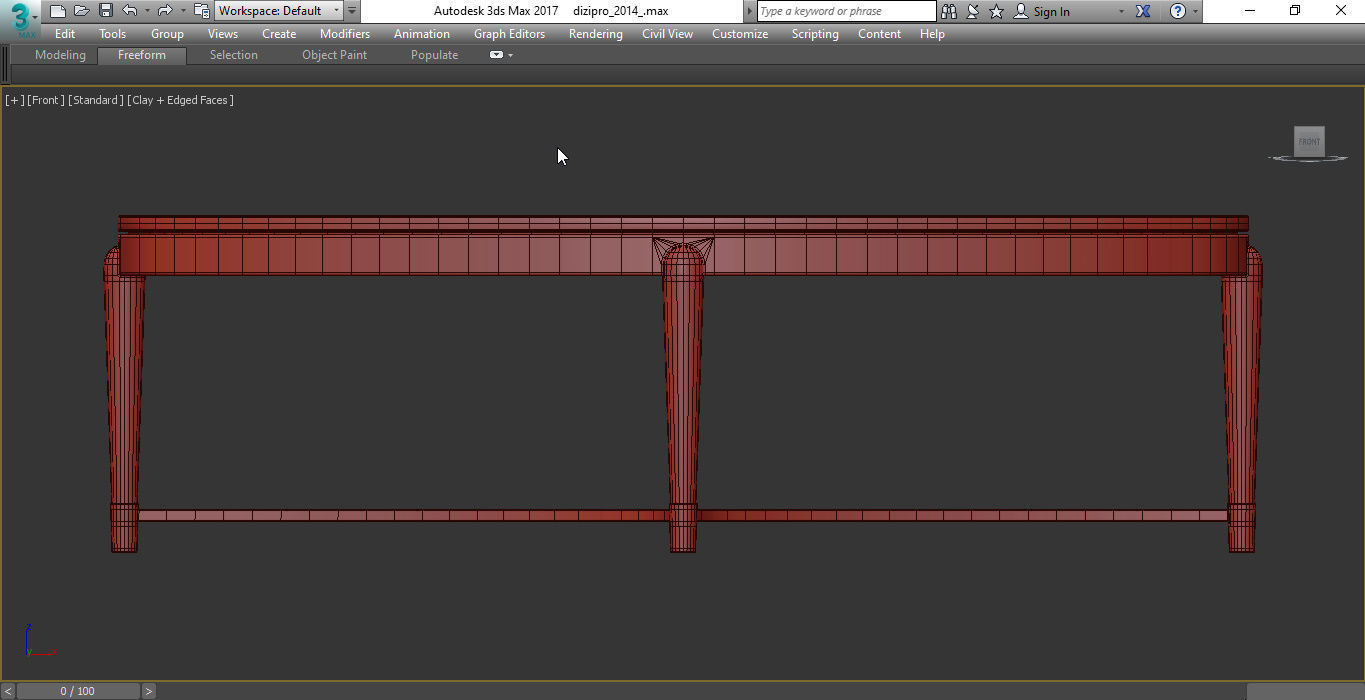The image size is (1365, 700).
Task: Click the ViewCube Front face
Action: click(x=1309, y=141)
